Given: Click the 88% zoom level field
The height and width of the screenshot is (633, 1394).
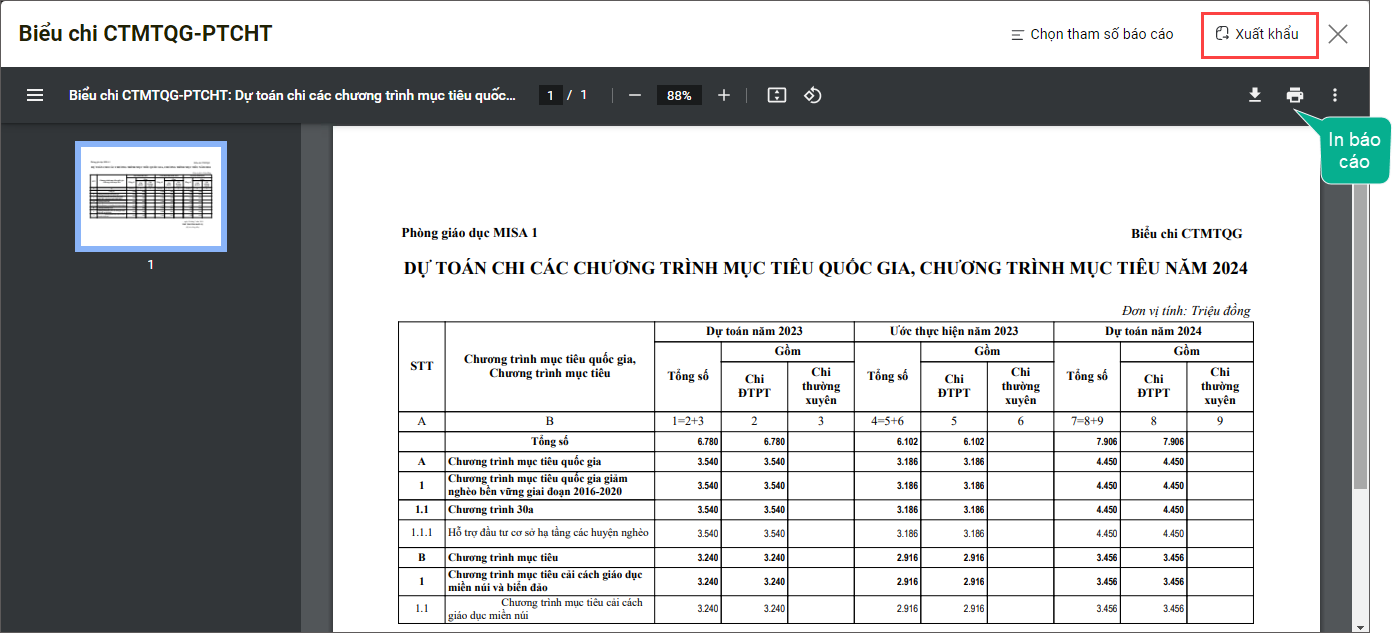Looking at the screenshot, I should click(x=679, y=95).
